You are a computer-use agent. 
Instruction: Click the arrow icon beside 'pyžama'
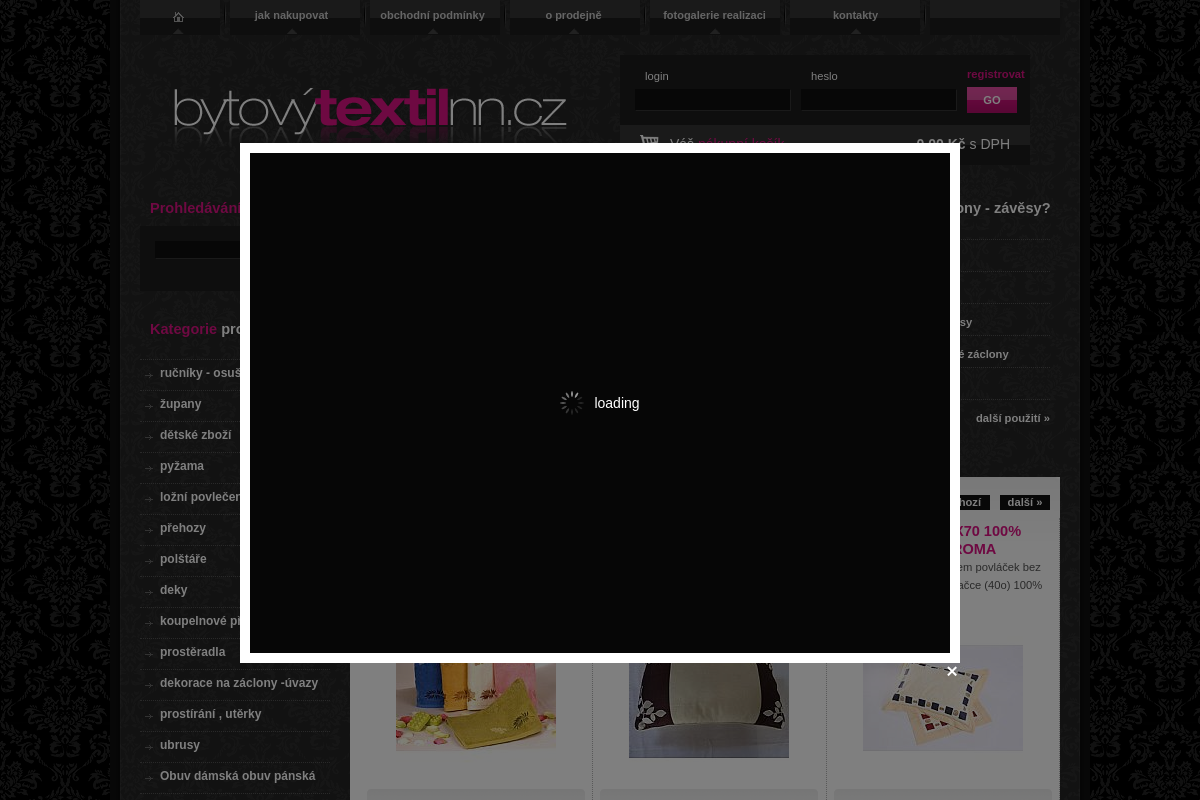pyautogui.click(x=149, y=468)
